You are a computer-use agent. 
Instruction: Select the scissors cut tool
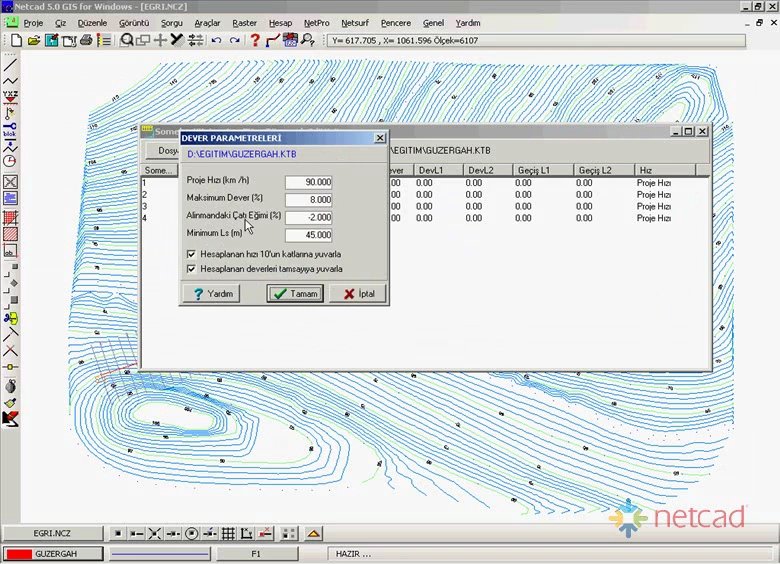click(x=10, y=318)
